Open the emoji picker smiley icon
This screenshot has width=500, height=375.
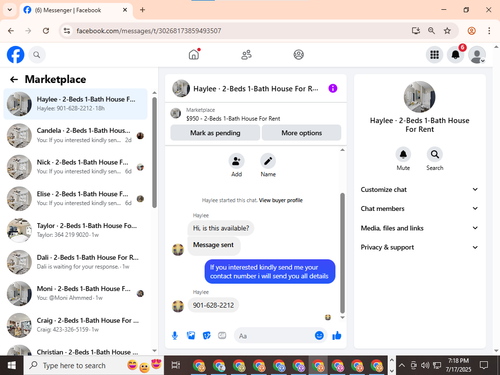click(x=319, y=335)
